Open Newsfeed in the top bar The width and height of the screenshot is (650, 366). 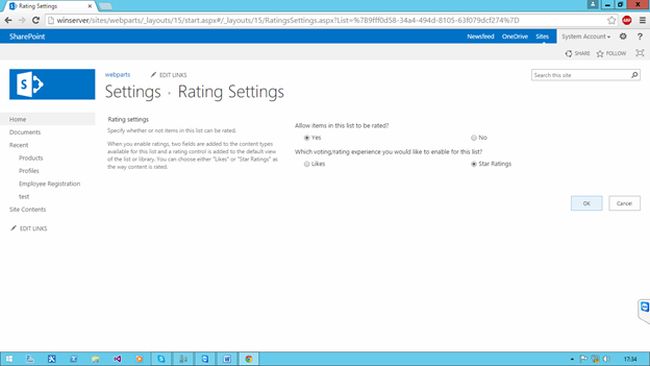[480, 36]
